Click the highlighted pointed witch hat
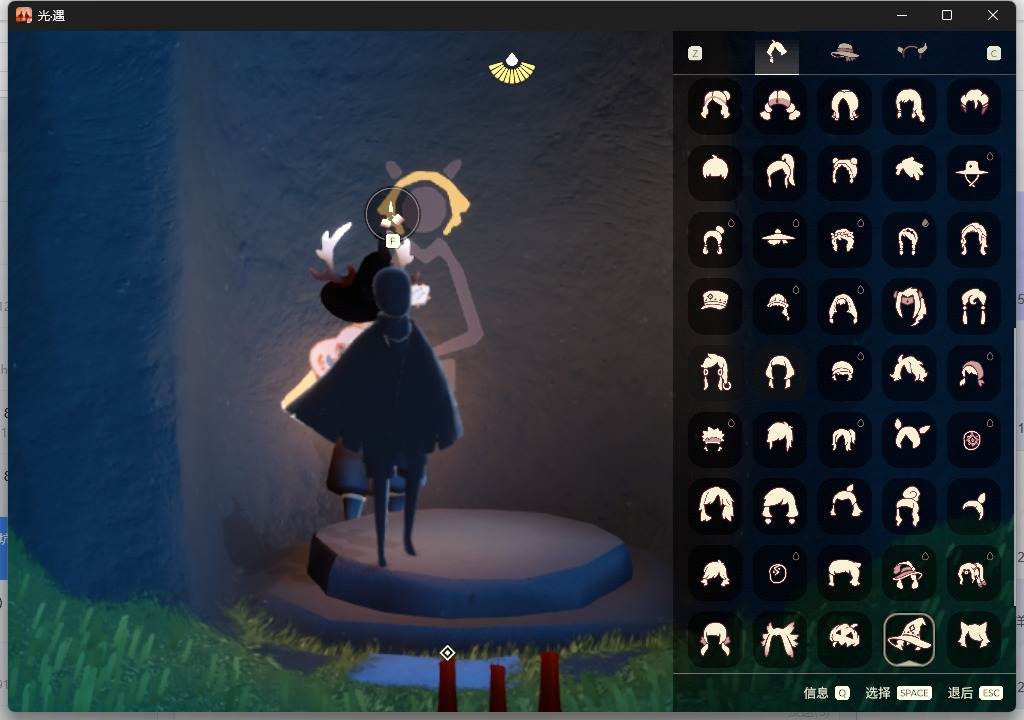This screenshot has height=720, width=1024. (909, 639)
